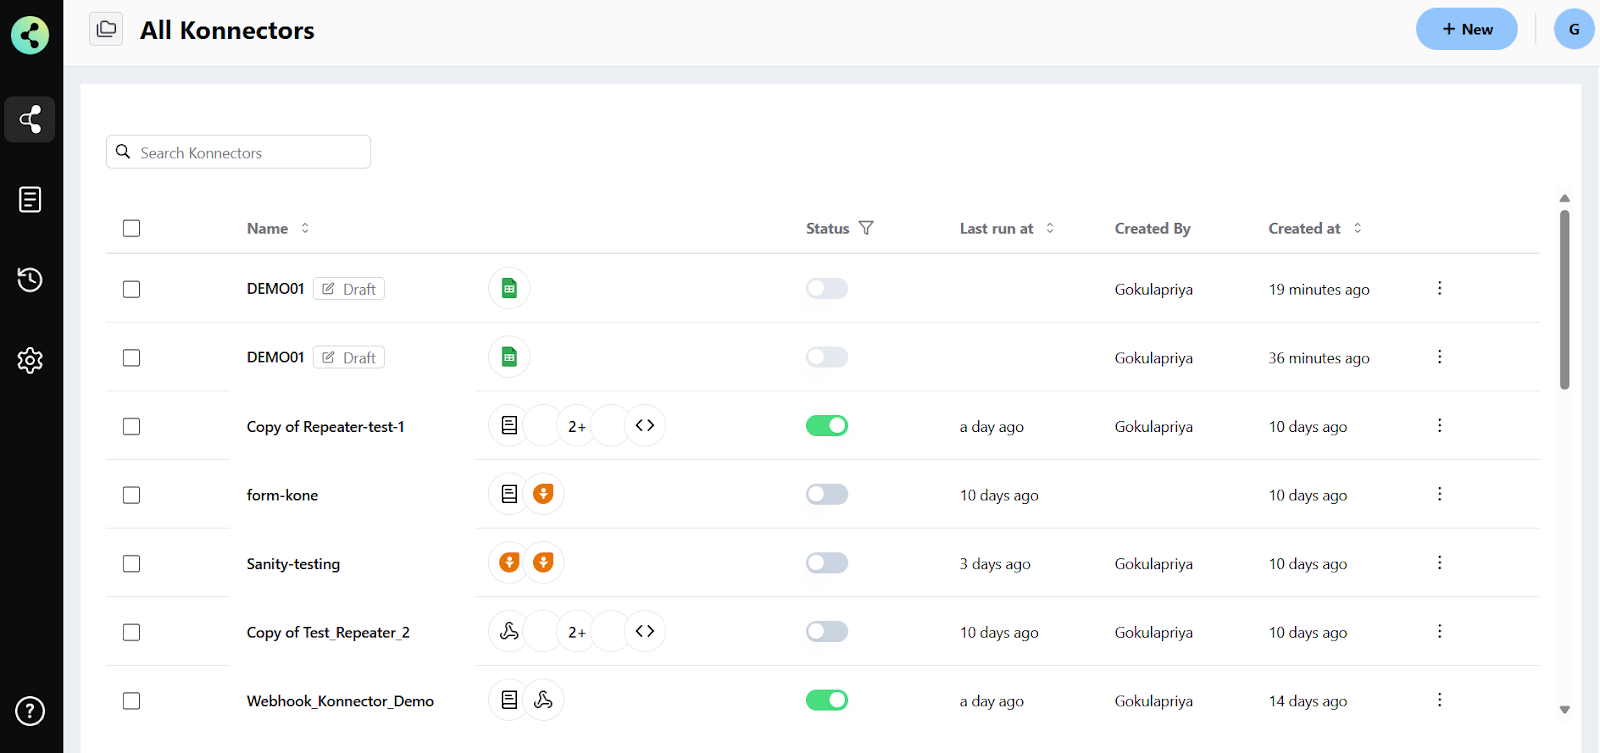Click the Google Sheets icon in the first DEMO01 row
The height and width of the screenshot is (753, 1600).
509,288
